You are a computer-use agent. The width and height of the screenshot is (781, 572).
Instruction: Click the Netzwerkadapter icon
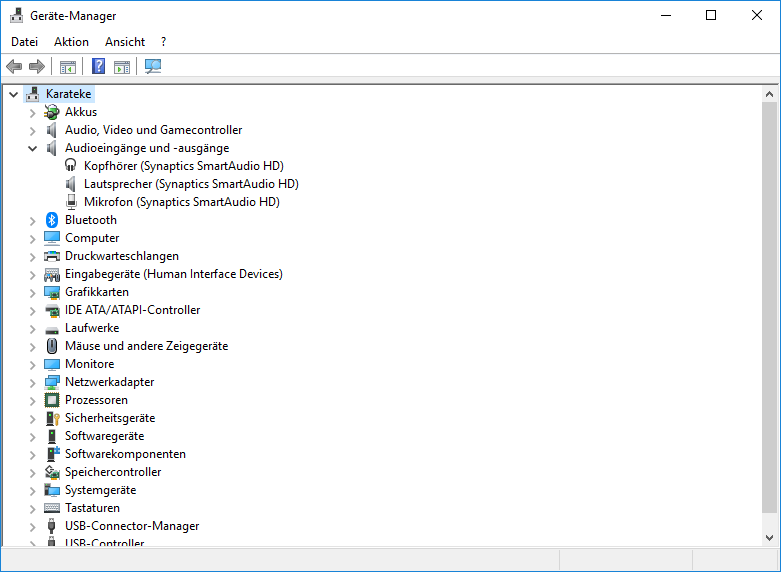(x=52, y=382)
